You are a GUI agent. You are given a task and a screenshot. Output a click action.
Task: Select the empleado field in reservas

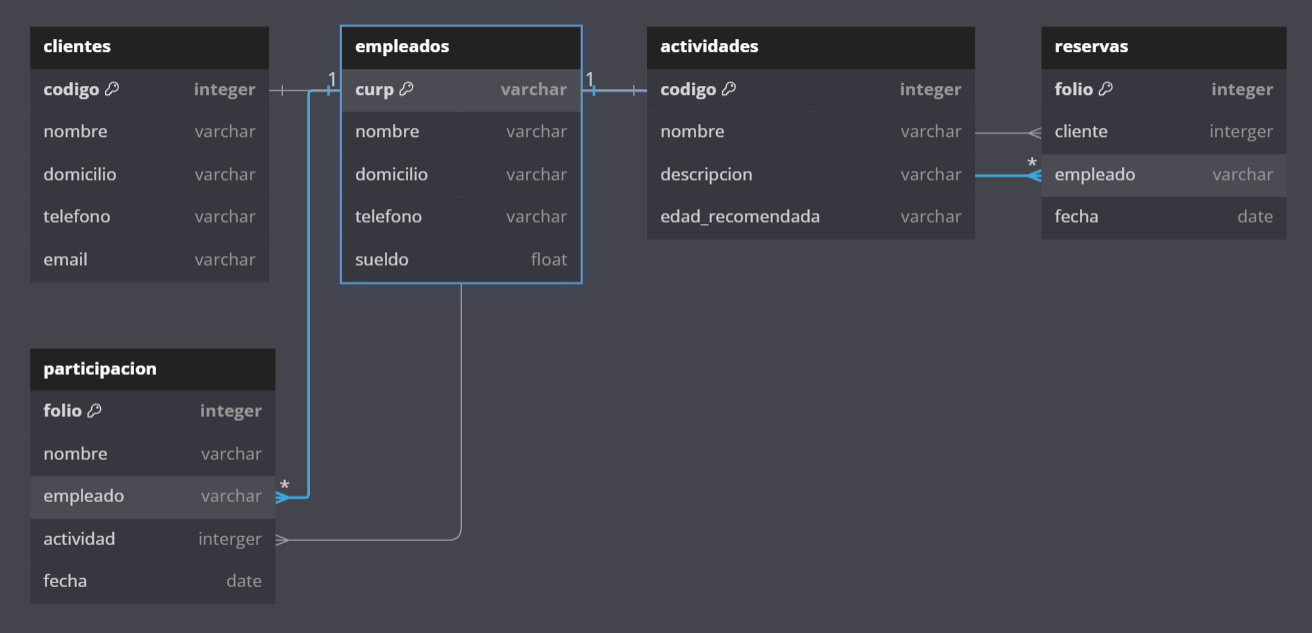coord(1163,175)
